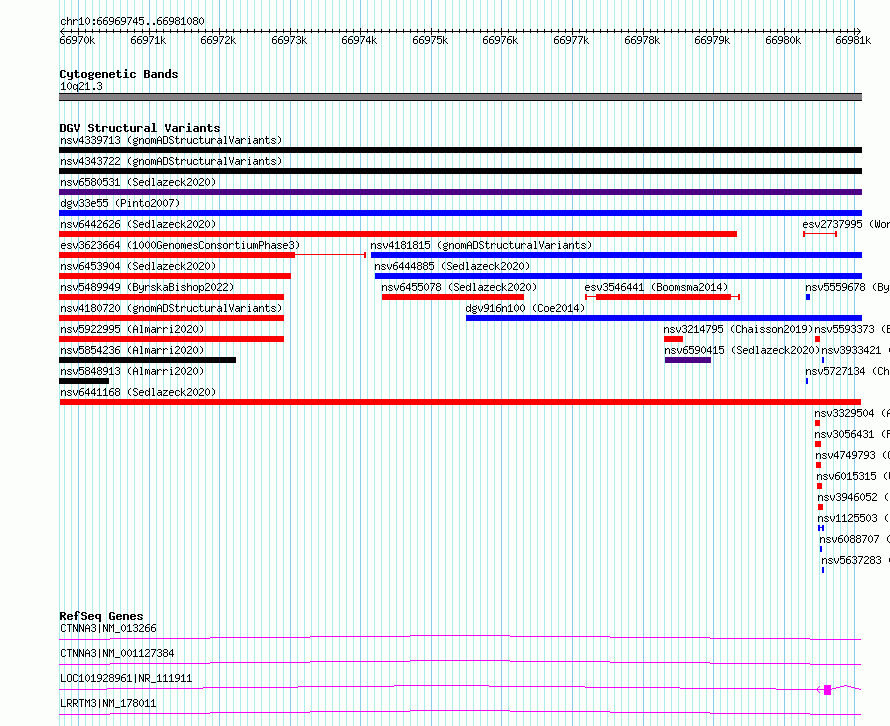
Task: Open the CTNNA3|NM_013266 transcript label
Action: coord(108,628)
